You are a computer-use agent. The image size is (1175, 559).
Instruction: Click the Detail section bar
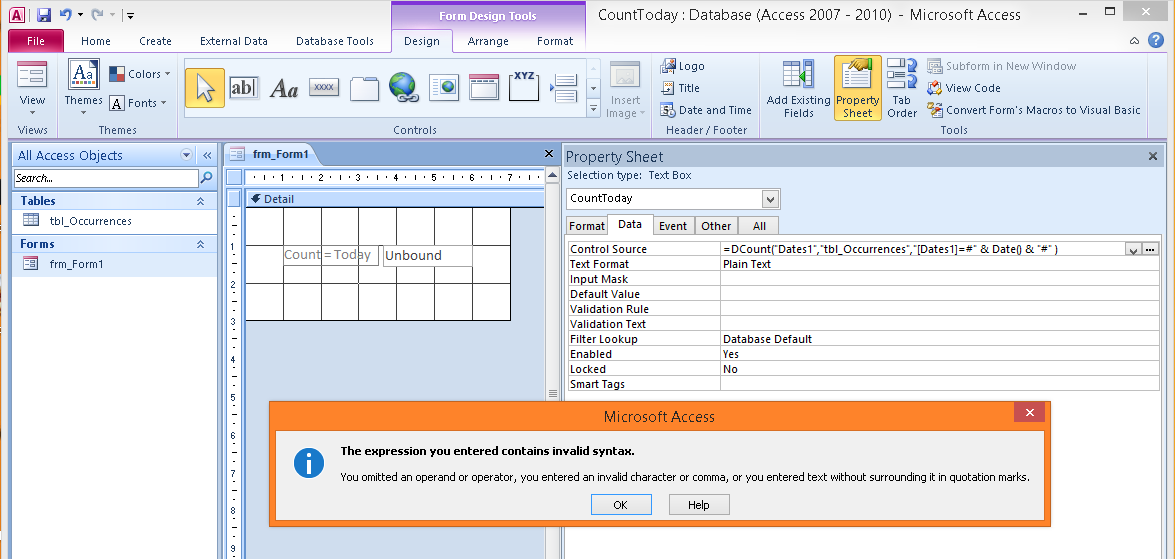(394, 199)
